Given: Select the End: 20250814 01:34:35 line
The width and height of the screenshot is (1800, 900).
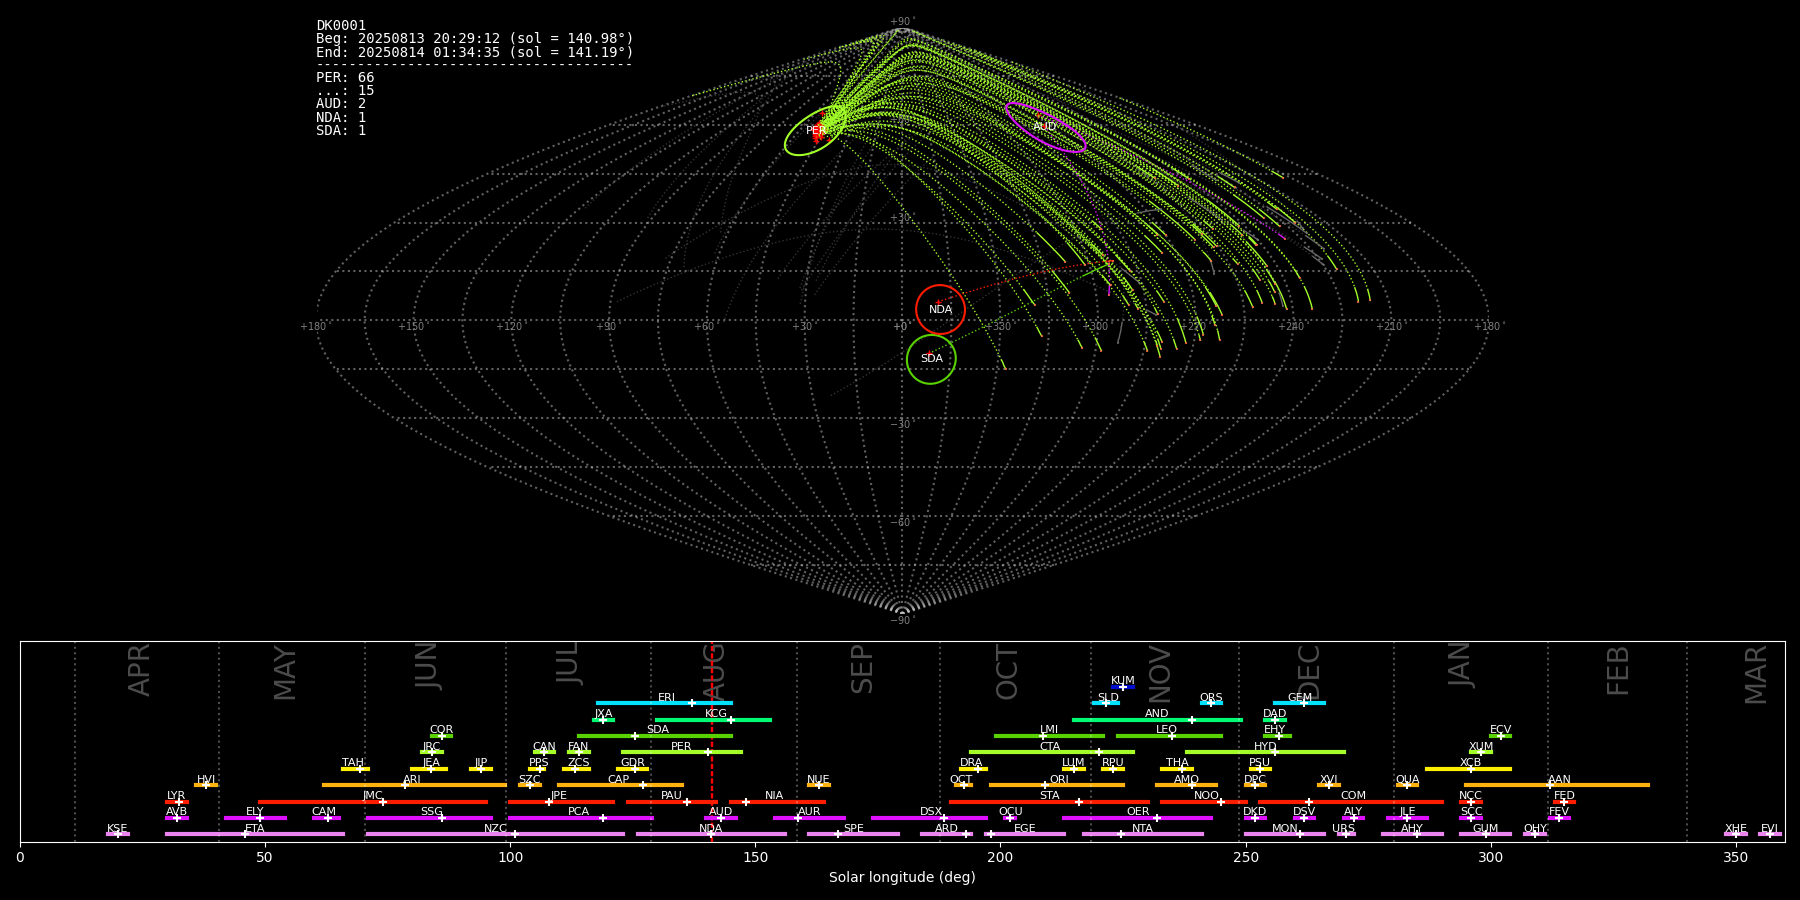Looking at the screenshot, I should (475, 52).
